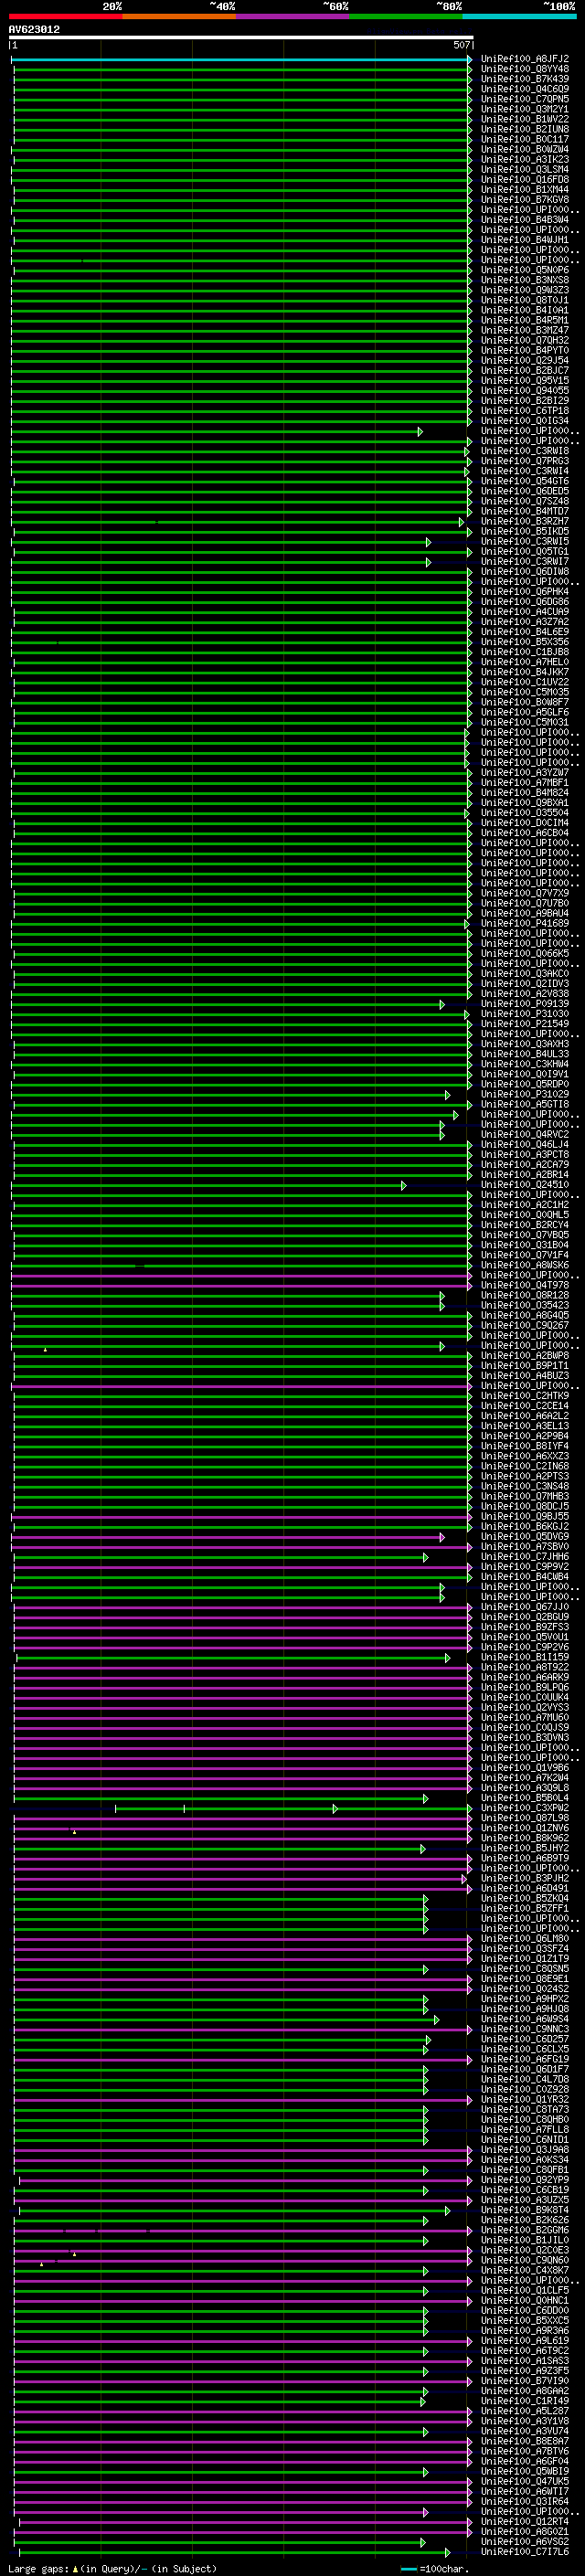Open the UniRef100_B4R5M1 hit label
This screenshot has width=585, height=2576.
click(525, 320)
